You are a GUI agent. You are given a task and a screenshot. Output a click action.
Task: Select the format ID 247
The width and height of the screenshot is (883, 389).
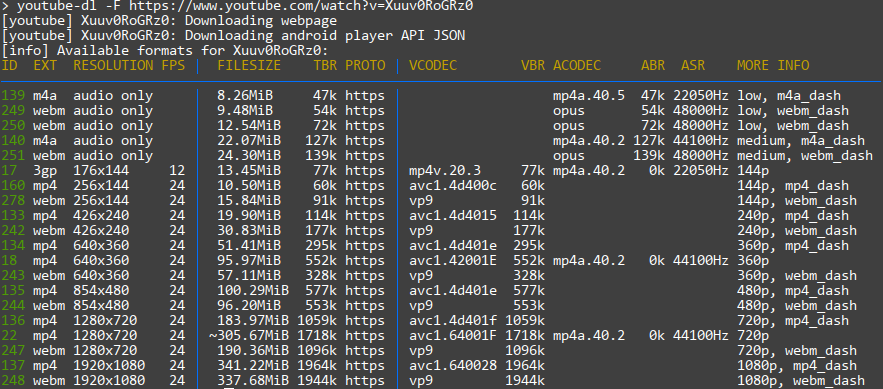point(14,351)
